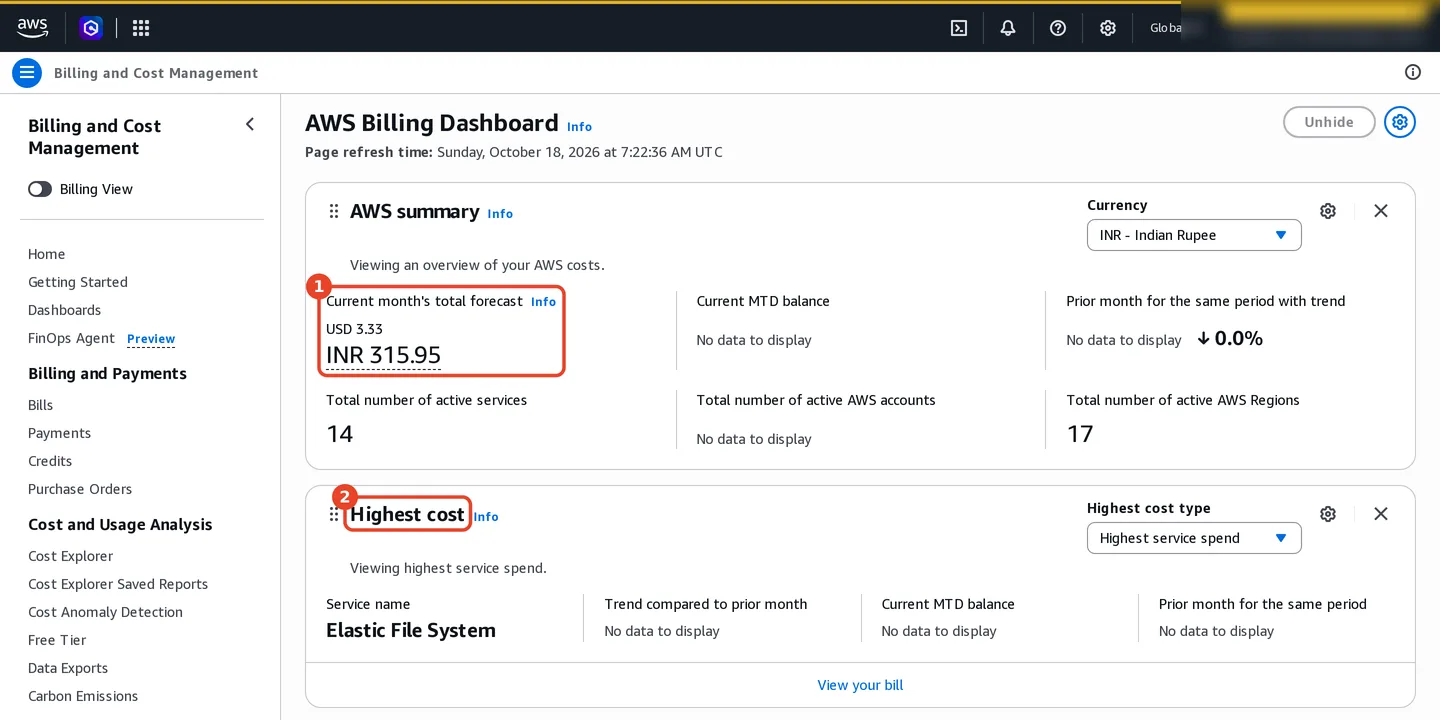Open AWS summary widget settings gear
The height and width of the screenshot is (720, 1440).
1328,211
